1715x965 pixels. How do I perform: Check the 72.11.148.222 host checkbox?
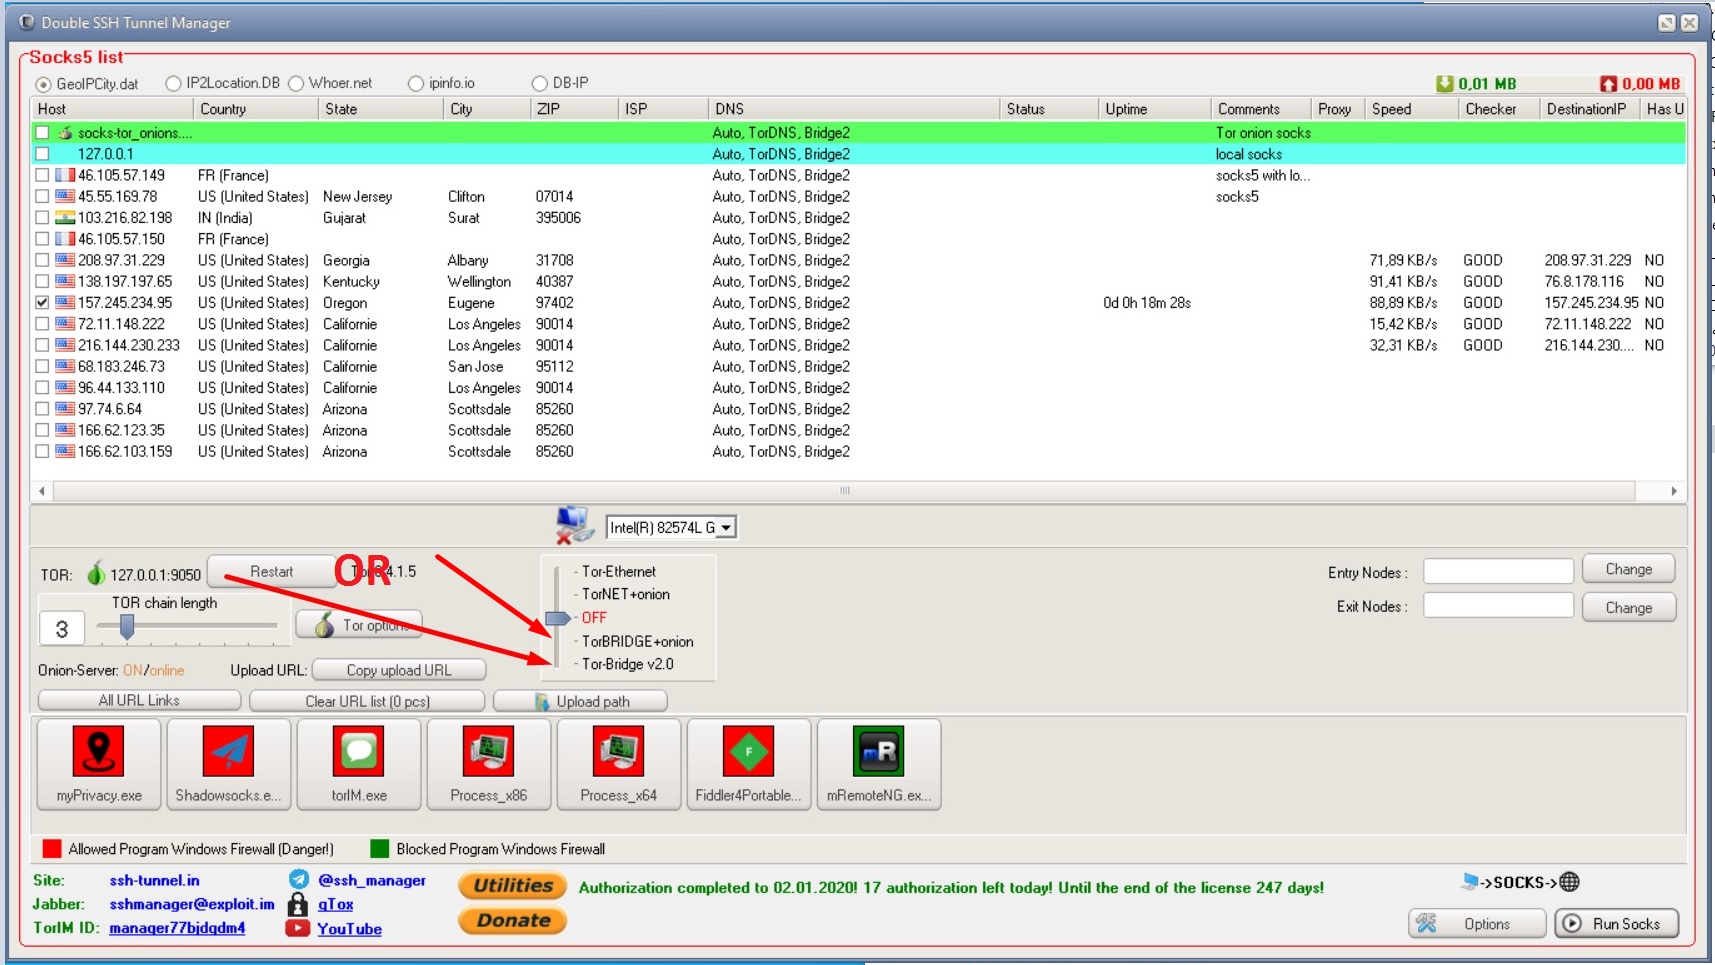click(42, 324)
